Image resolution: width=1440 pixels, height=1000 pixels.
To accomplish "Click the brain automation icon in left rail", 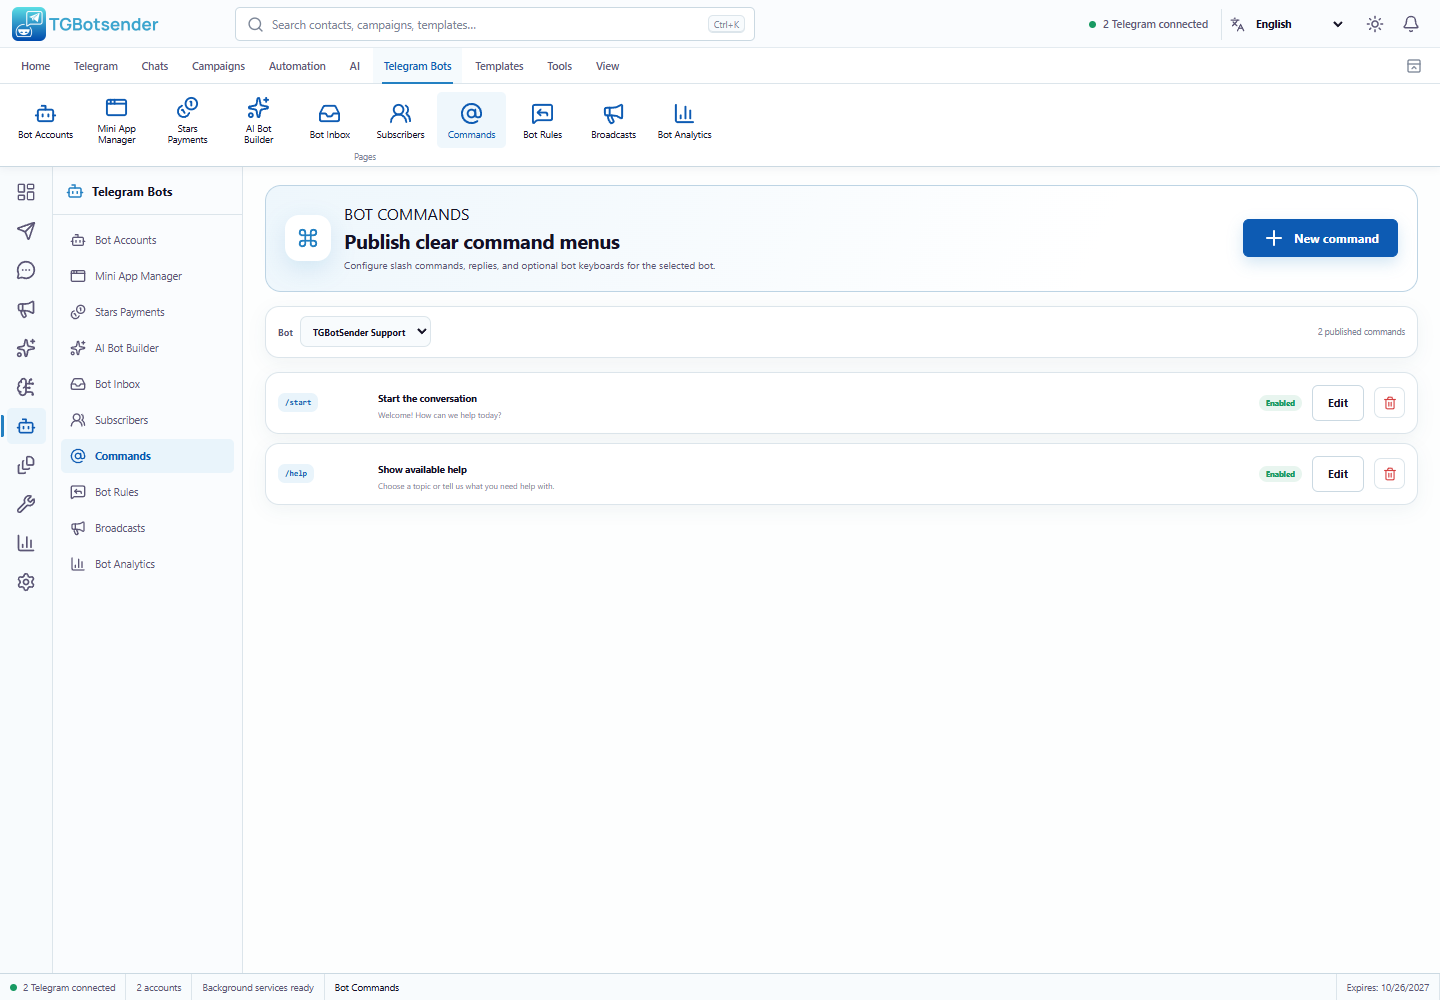I will (26, 387).
